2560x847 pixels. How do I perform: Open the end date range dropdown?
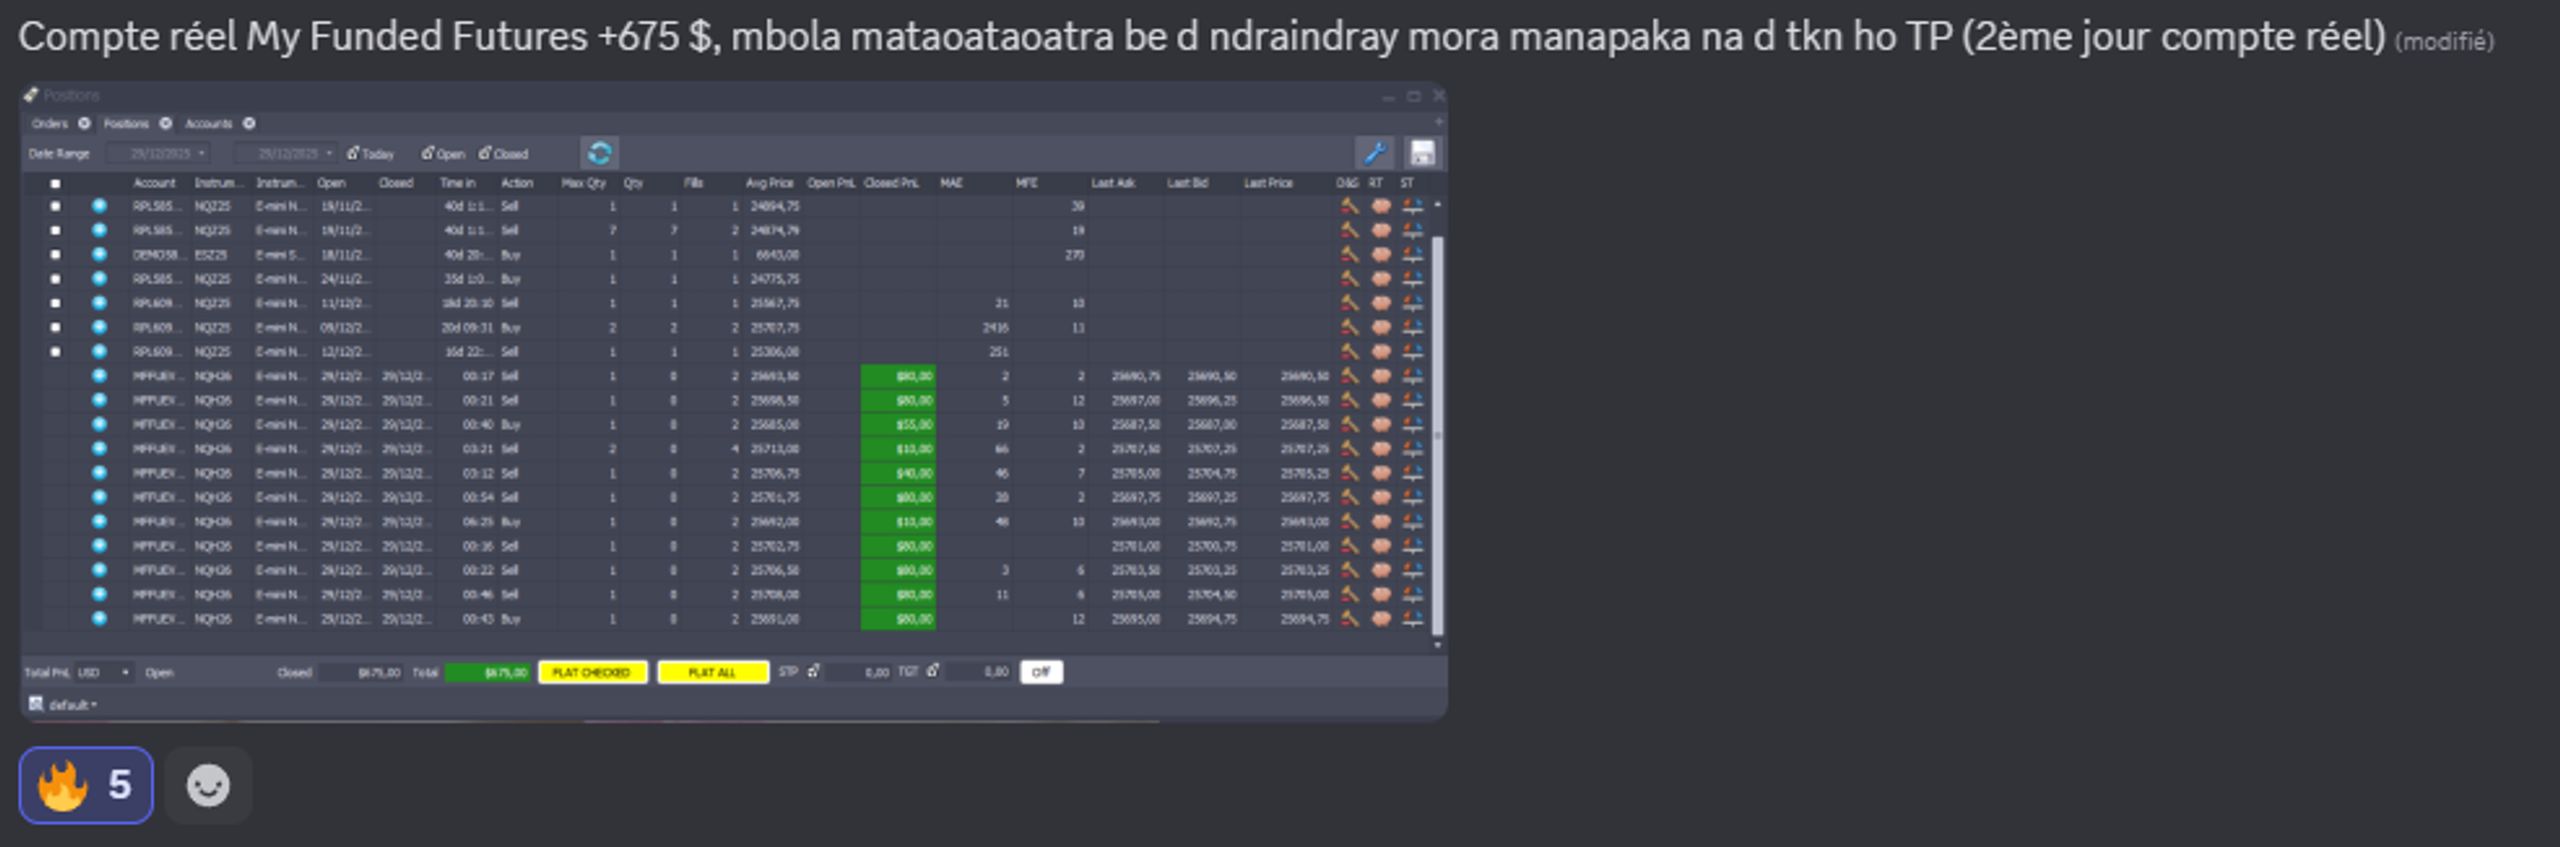click(x=285, y=153)
